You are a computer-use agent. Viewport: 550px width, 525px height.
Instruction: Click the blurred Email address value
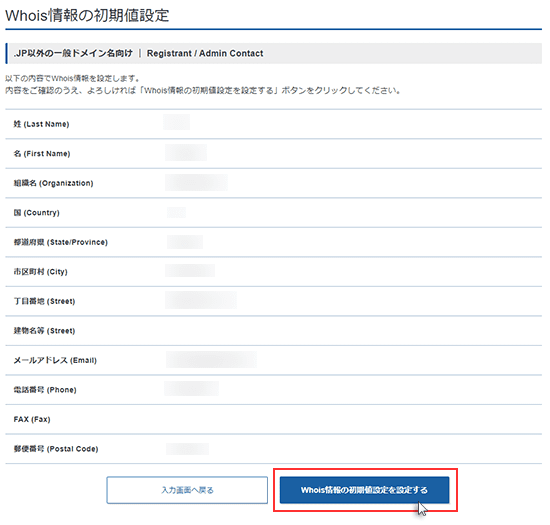point(211,359)
